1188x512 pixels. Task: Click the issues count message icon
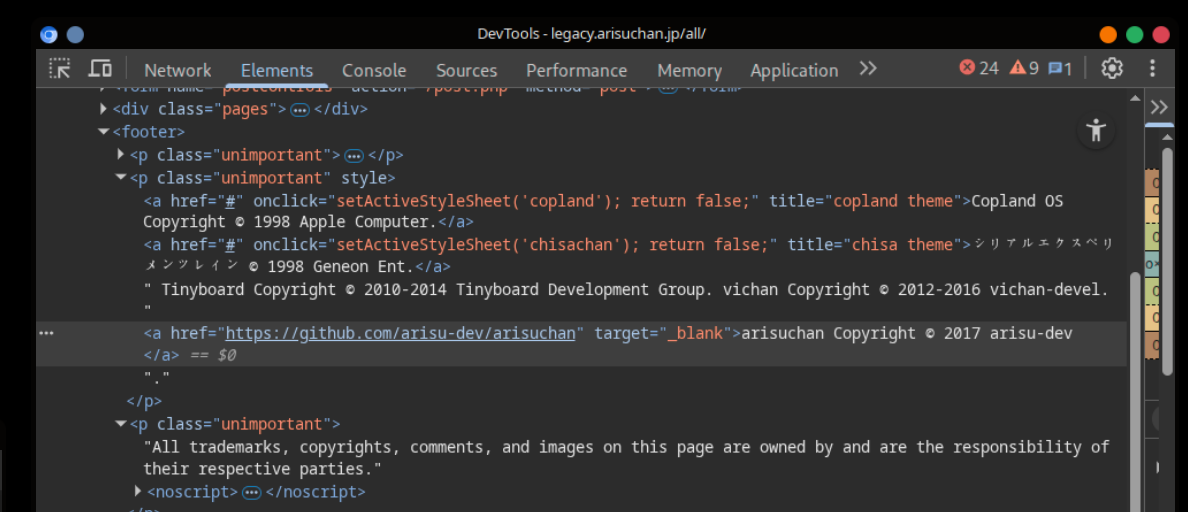click(x=1054, y=68)
